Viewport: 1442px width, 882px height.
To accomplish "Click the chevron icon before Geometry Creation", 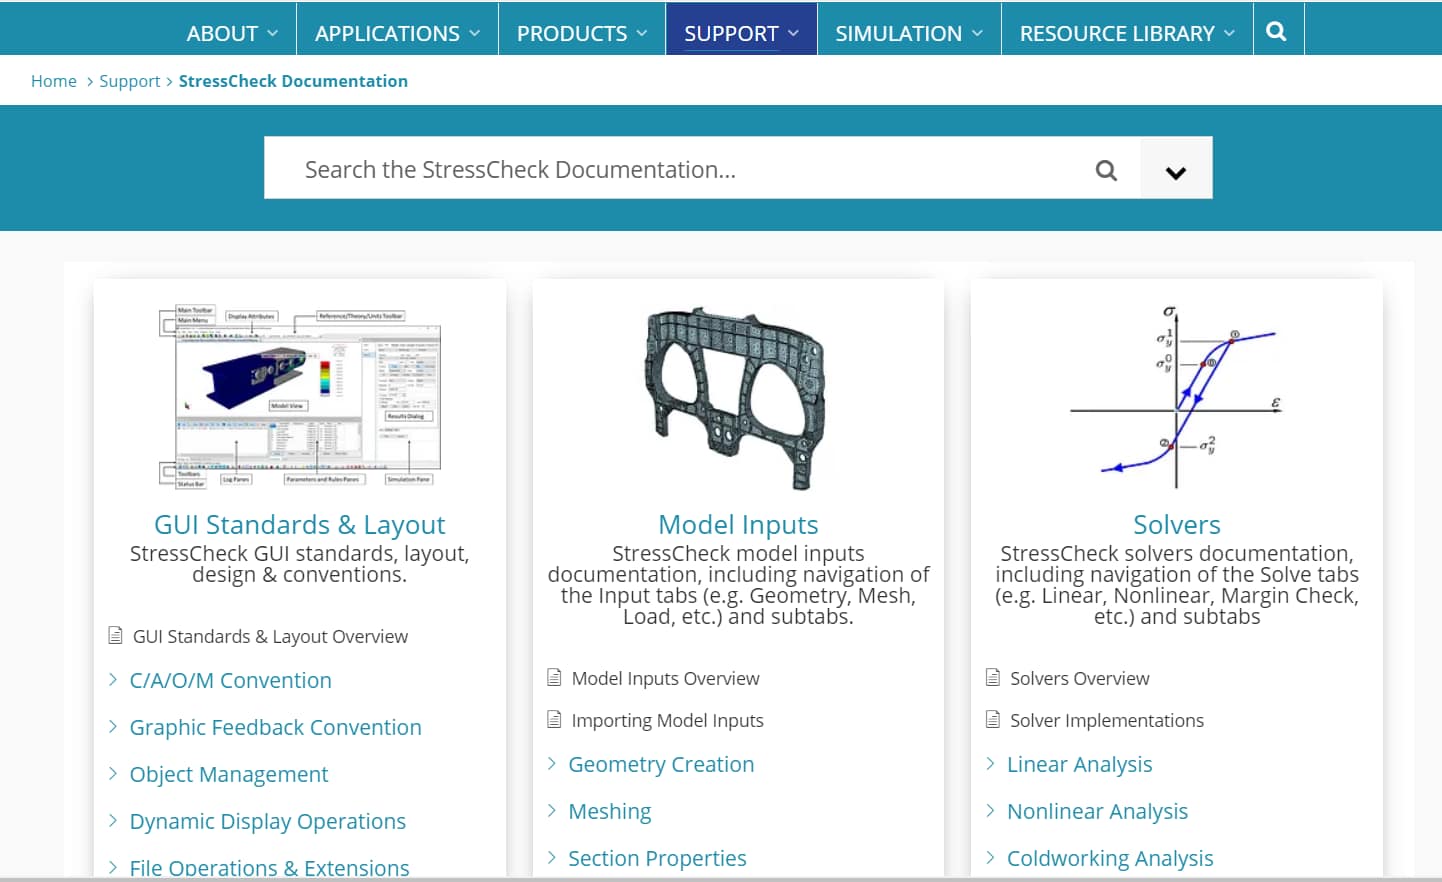I will tap(551, 764).
